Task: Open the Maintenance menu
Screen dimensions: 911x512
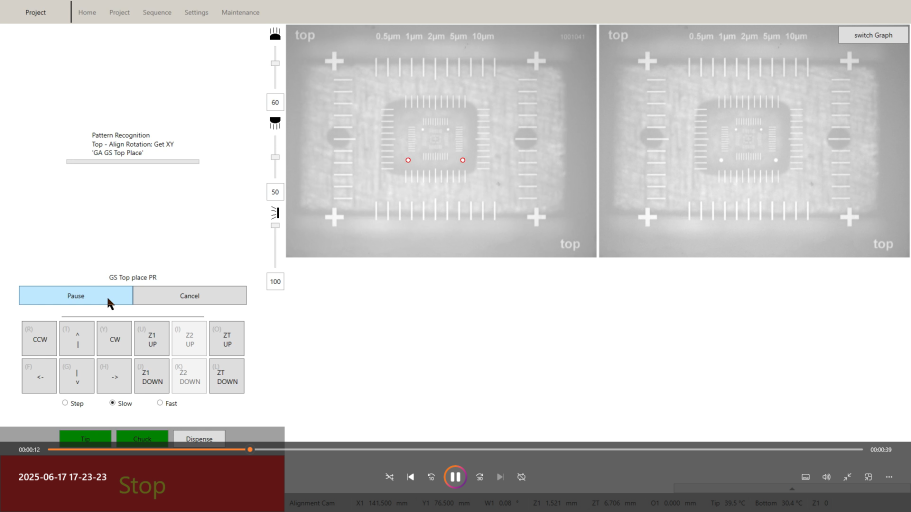Action: tap(240, 12)
